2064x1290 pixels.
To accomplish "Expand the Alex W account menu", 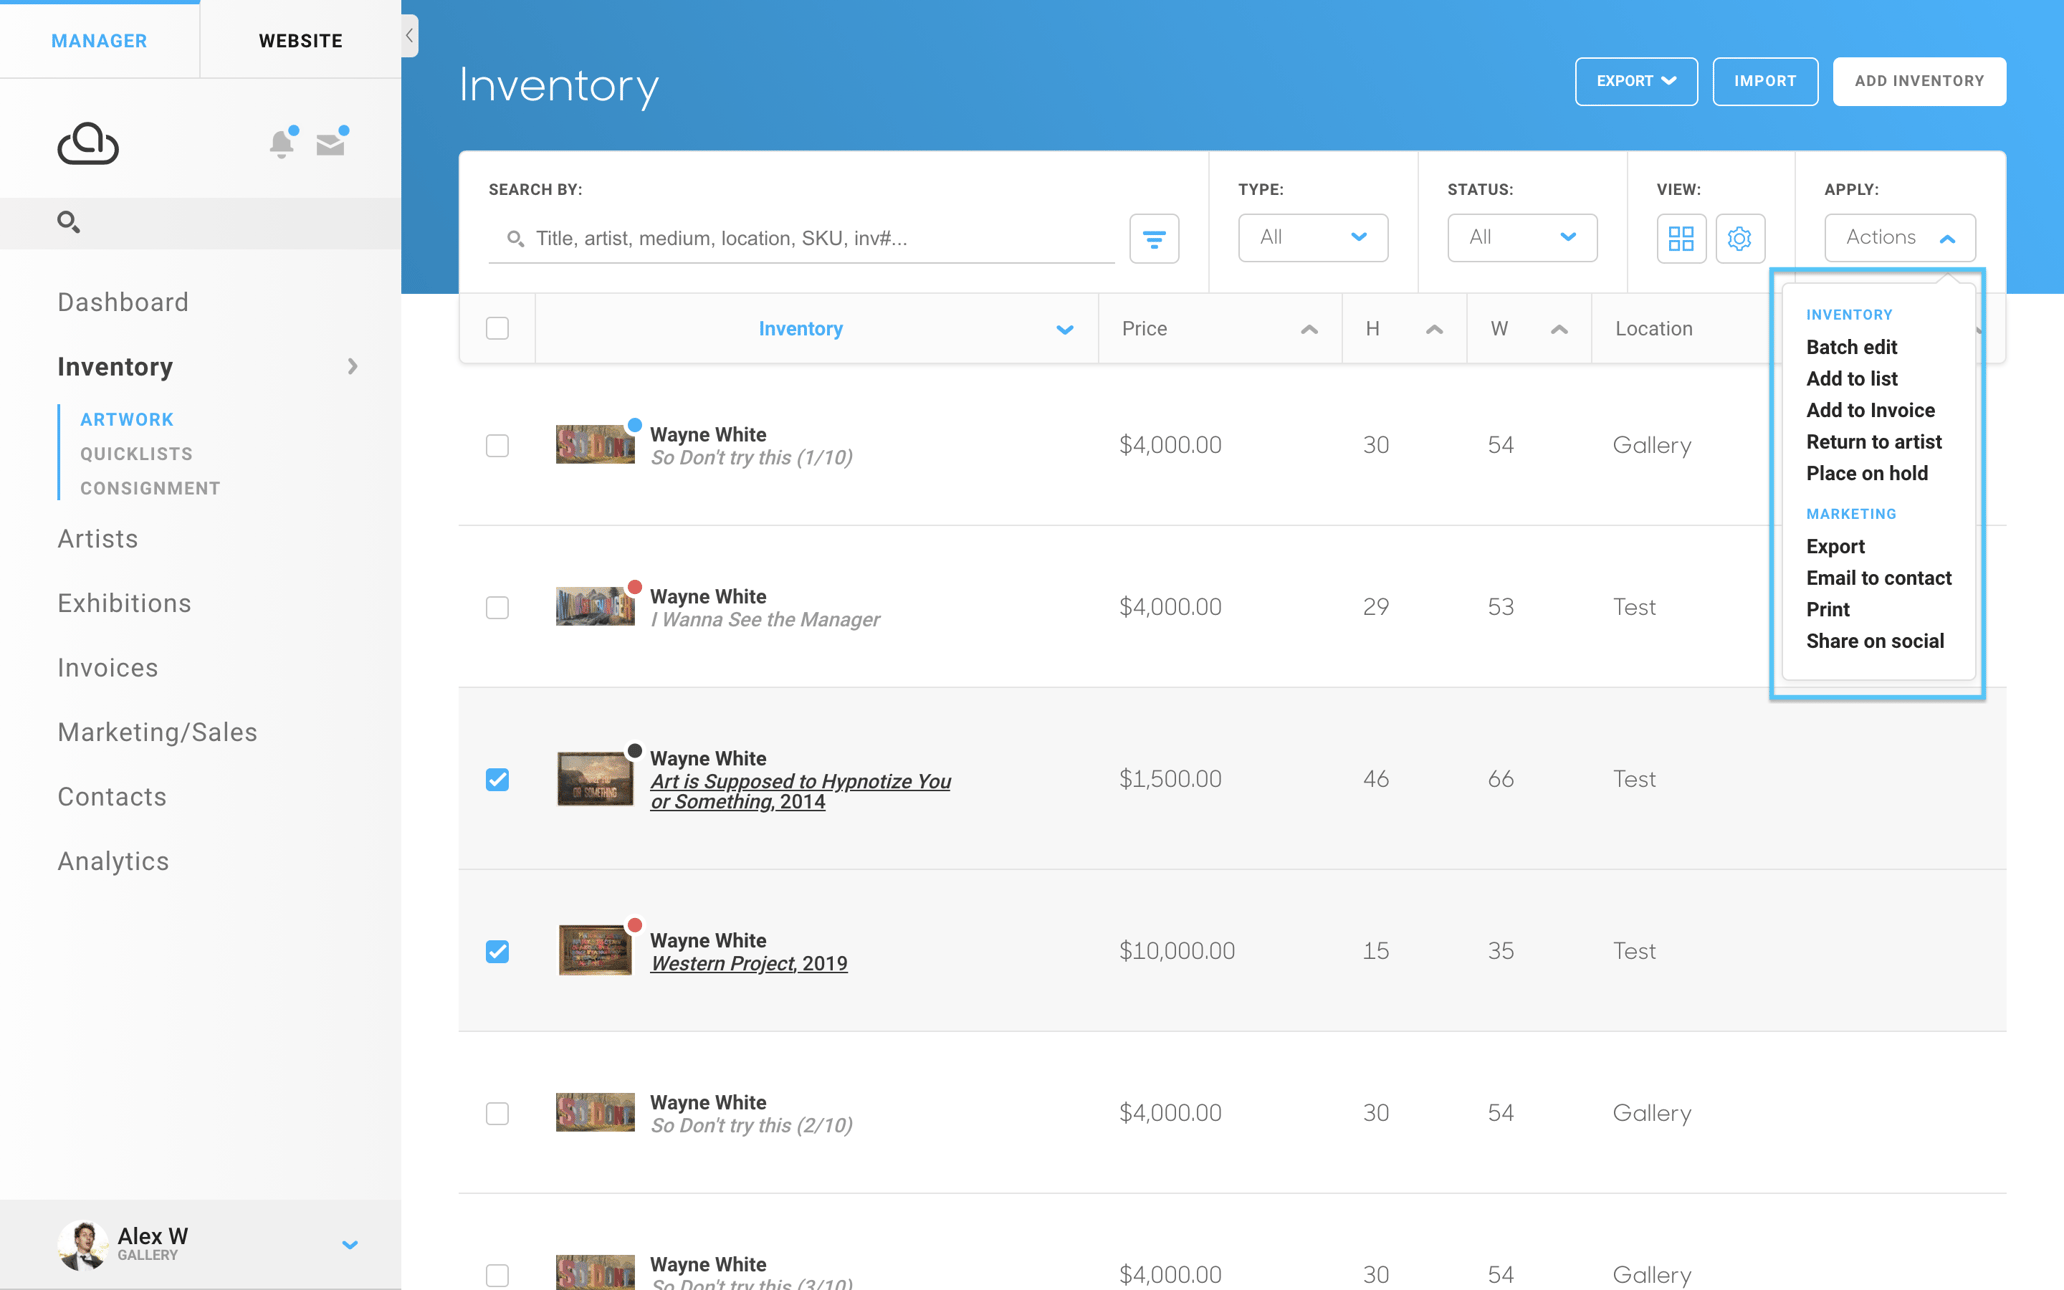I will 349,1244.
